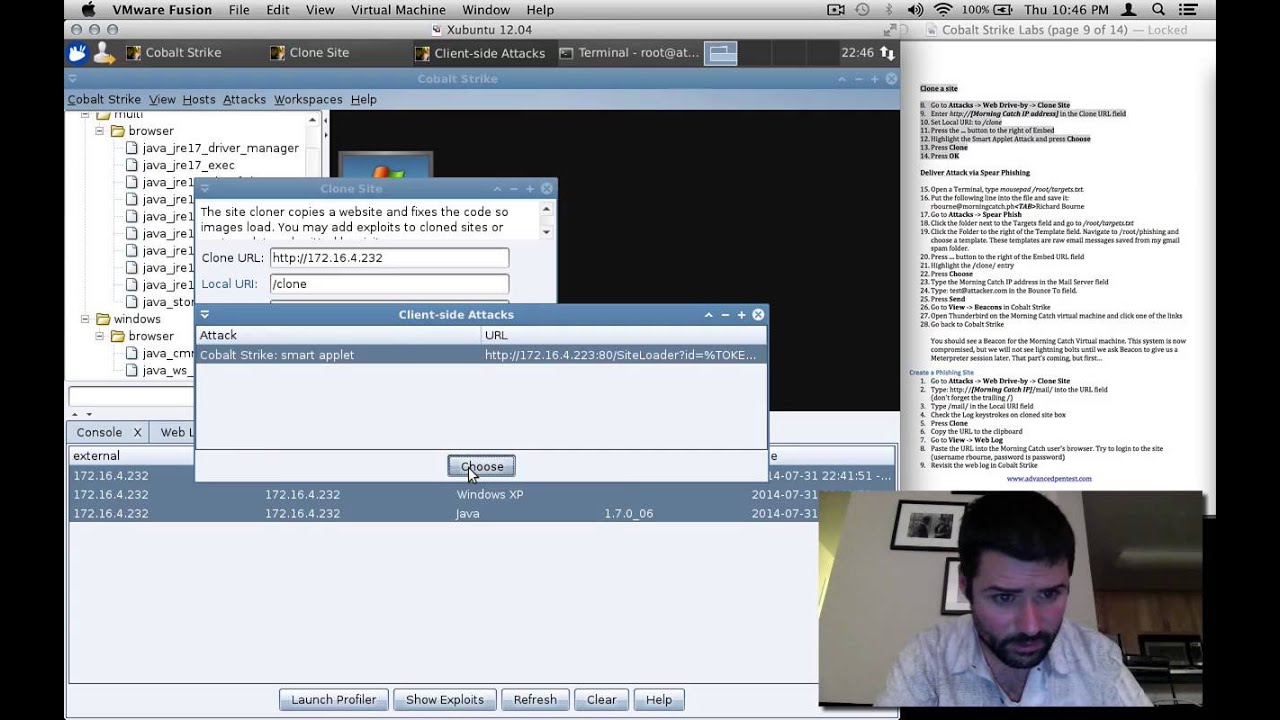Image resolution: width=1280 pixels, height=720 pixels.
Task: Click into the Local URI field
Action: (x=389, y=283)
